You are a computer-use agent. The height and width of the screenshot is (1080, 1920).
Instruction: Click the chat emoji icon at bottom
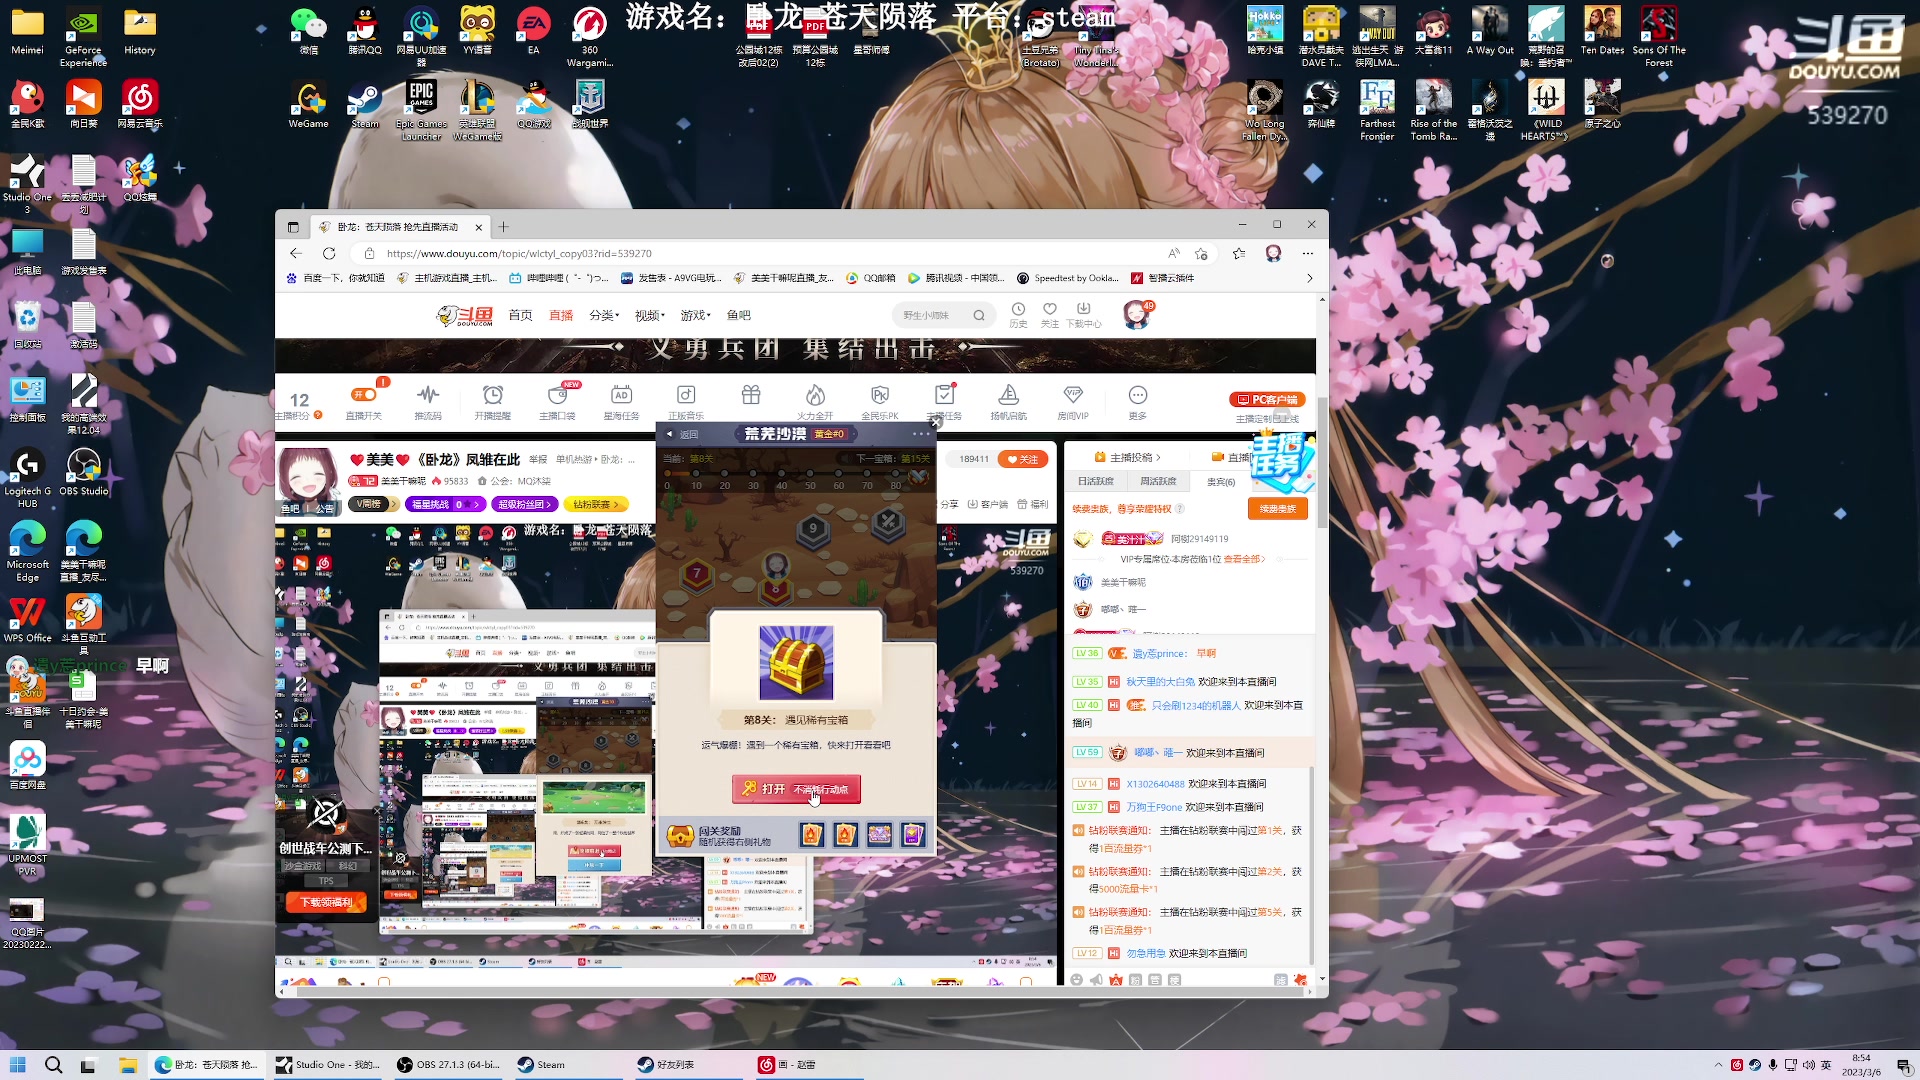pos(1076,980)
